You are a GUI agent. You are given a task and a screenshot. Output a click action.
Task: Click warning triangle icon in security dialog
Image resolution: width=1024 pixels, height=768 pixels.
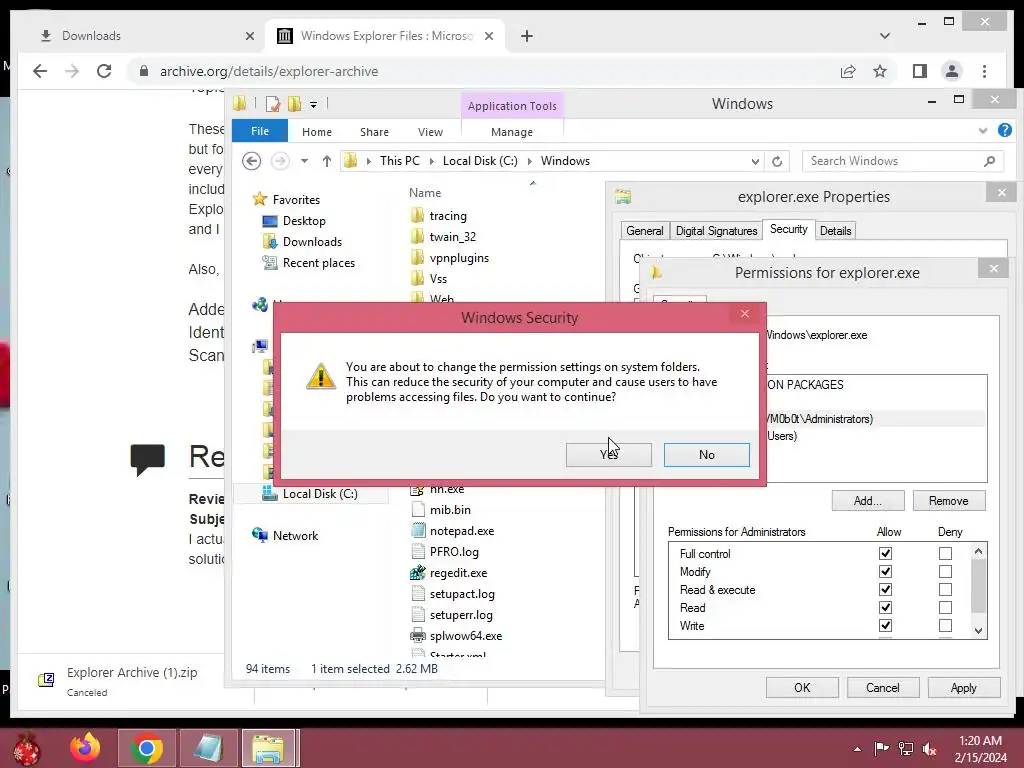pyautogui.click(x=321, y=376)
